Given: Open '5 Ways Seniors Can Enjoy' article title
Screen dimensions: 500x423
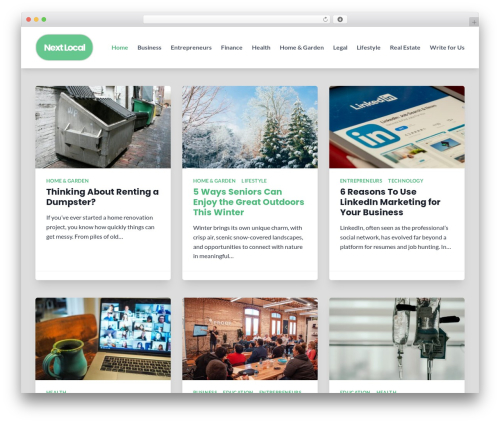Looking at the screenshot, I should point(248,202).
